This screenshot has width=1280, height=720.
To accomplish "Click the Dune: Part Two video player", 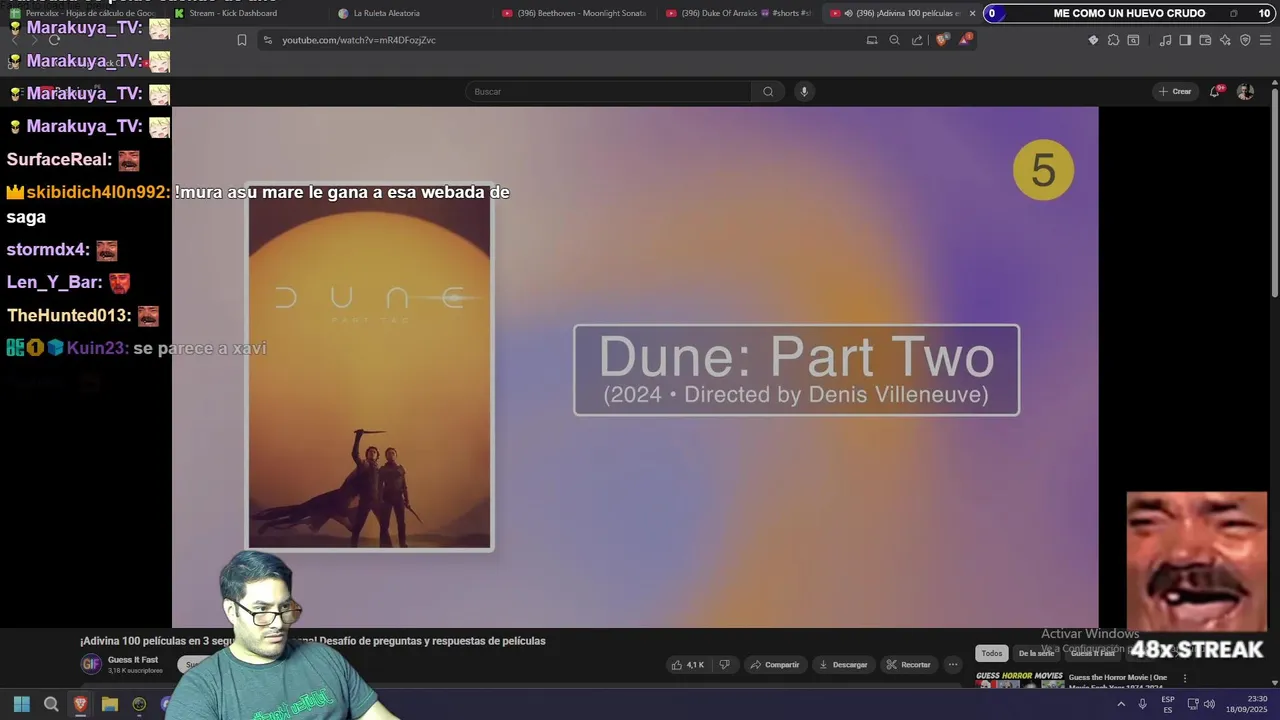I will click(x=635, y=367).
